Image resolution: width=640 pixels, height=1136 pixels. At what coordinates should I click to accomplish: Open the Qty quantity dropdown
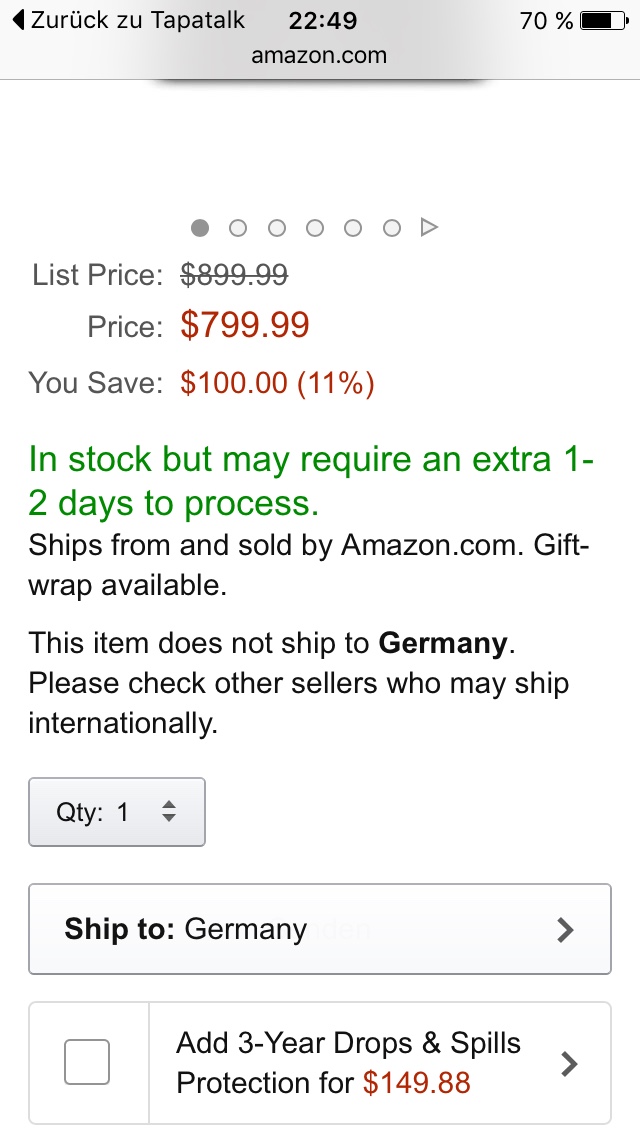(x=117, y=812)
